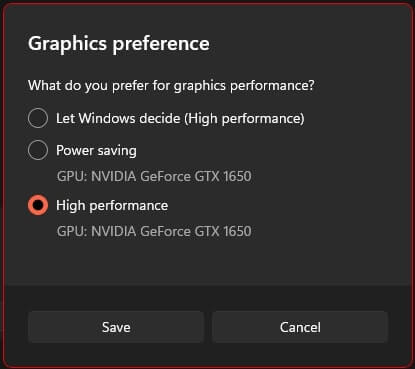Screen dimensions: 415x369
Task: Click the High performance option label text
Action: [x=112, y=206]
